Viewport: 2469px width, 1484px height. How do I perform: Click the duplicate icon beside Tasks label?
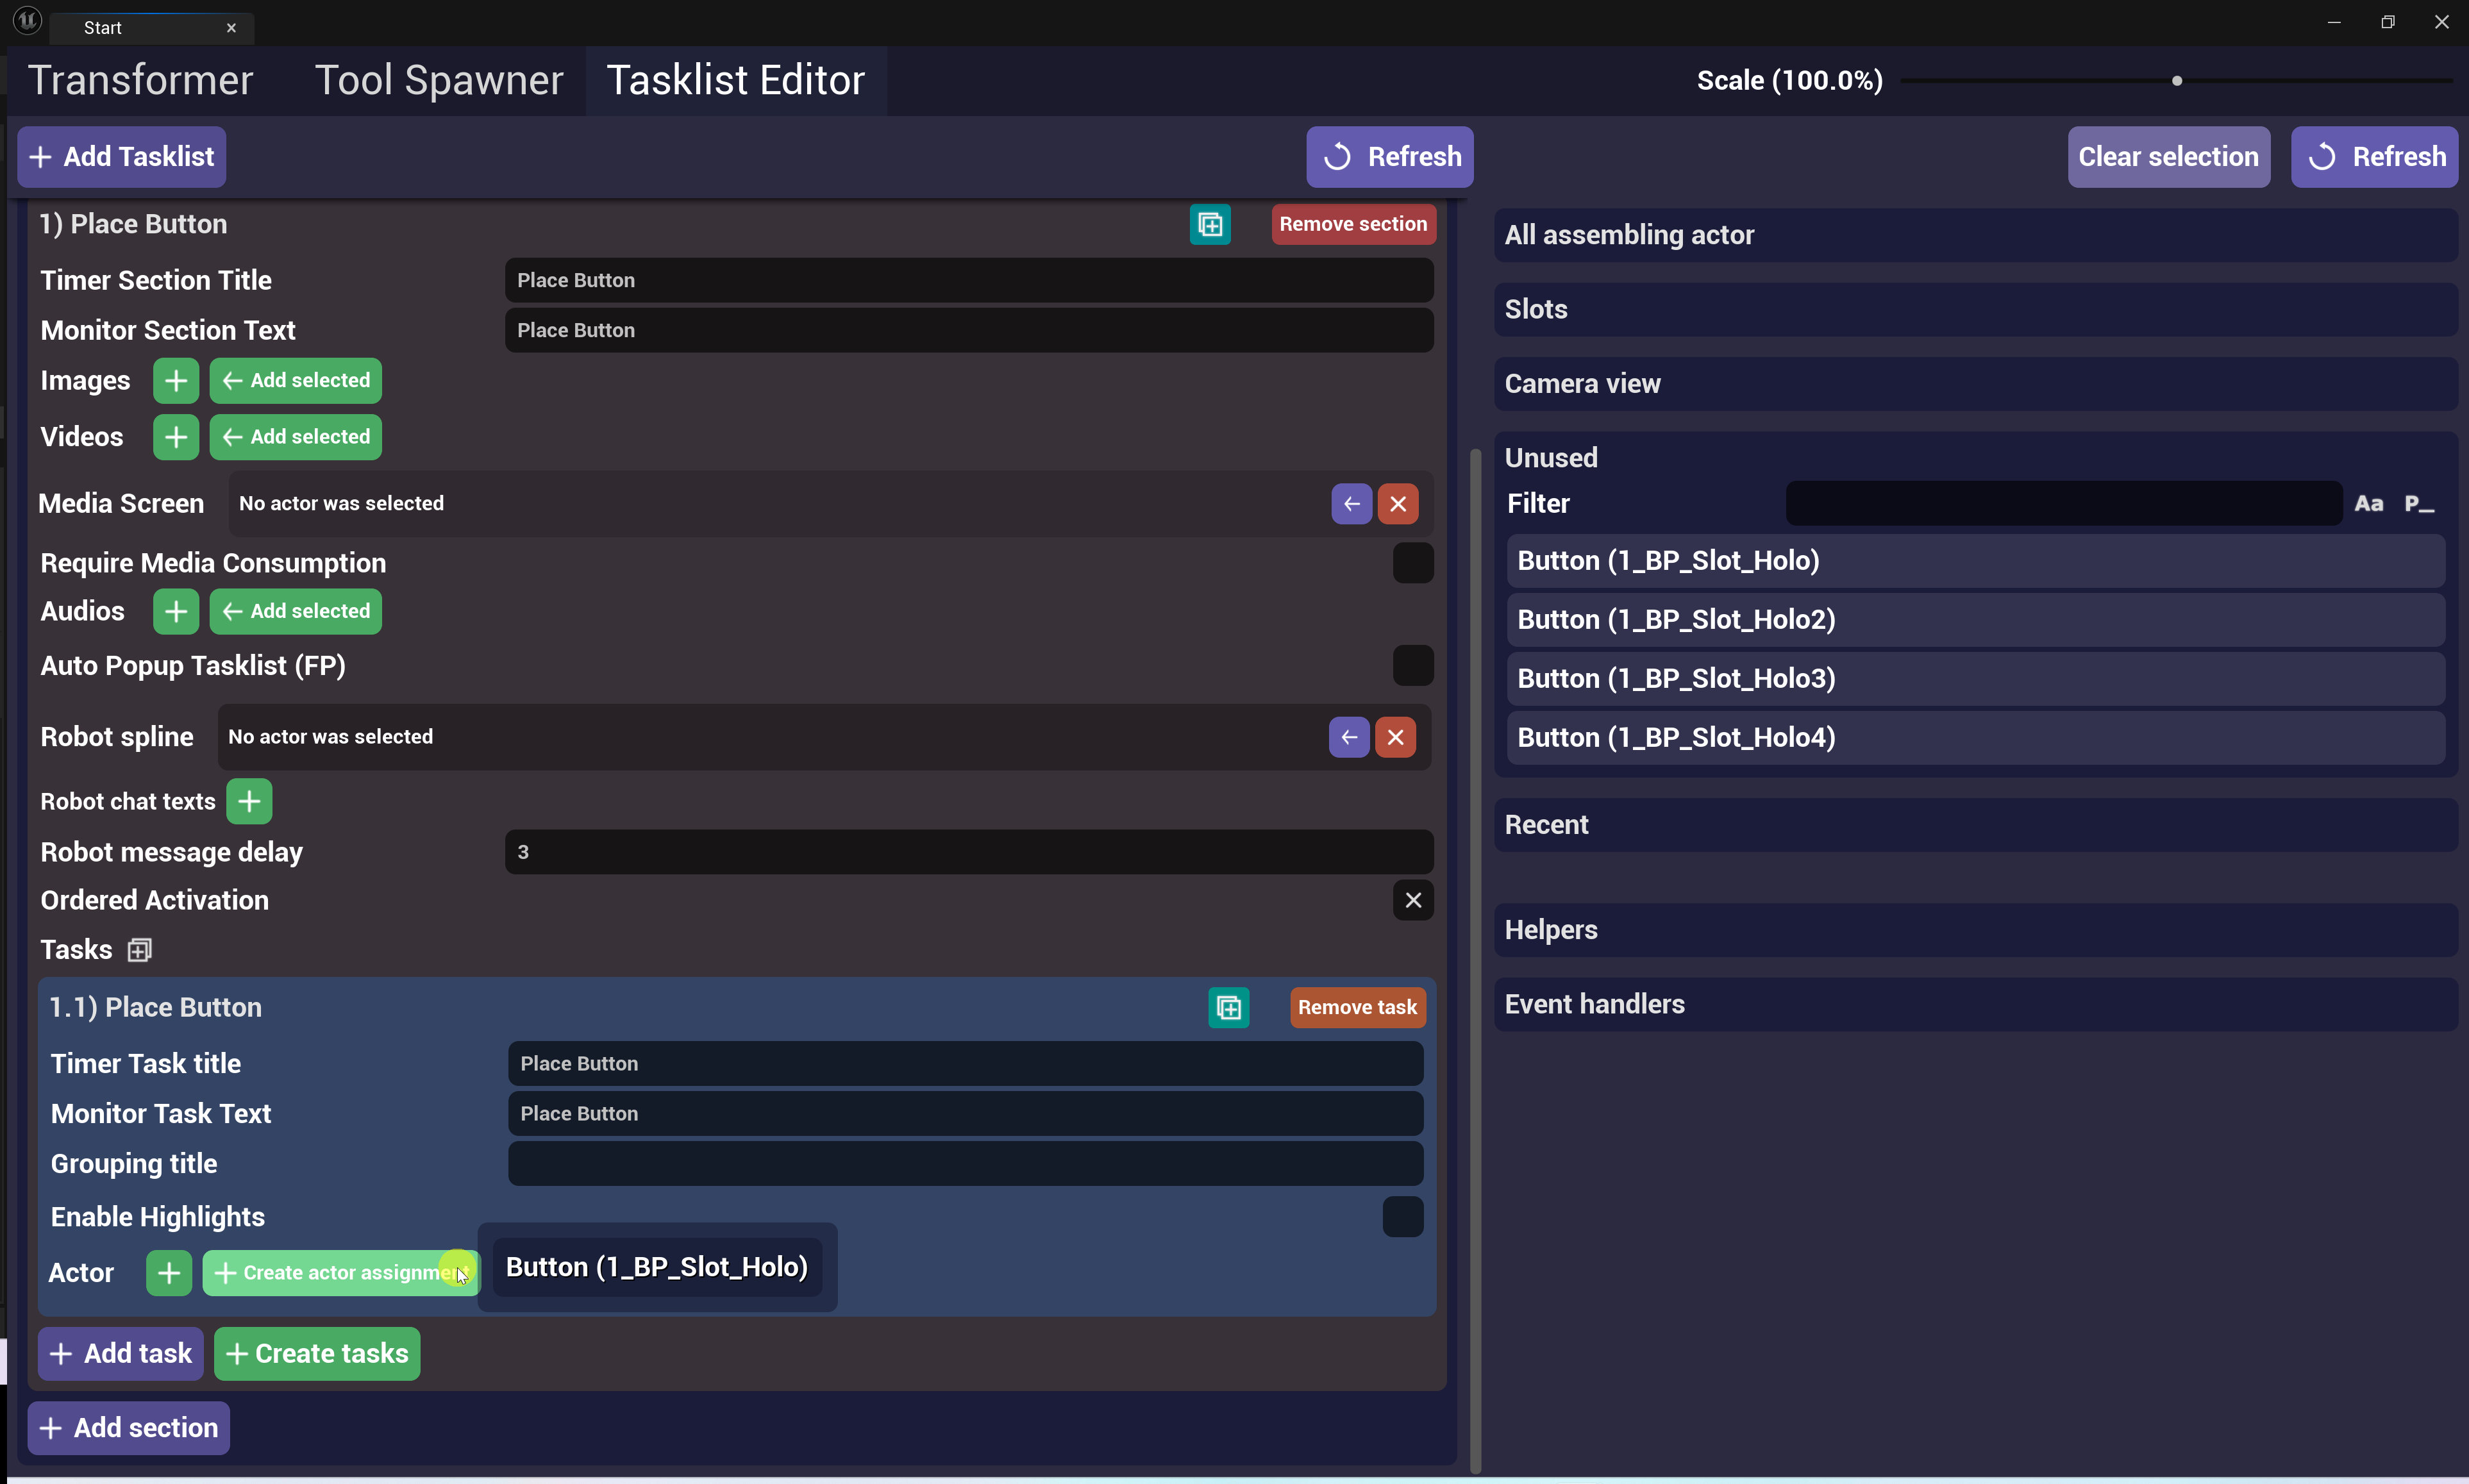tap(140, 950)
